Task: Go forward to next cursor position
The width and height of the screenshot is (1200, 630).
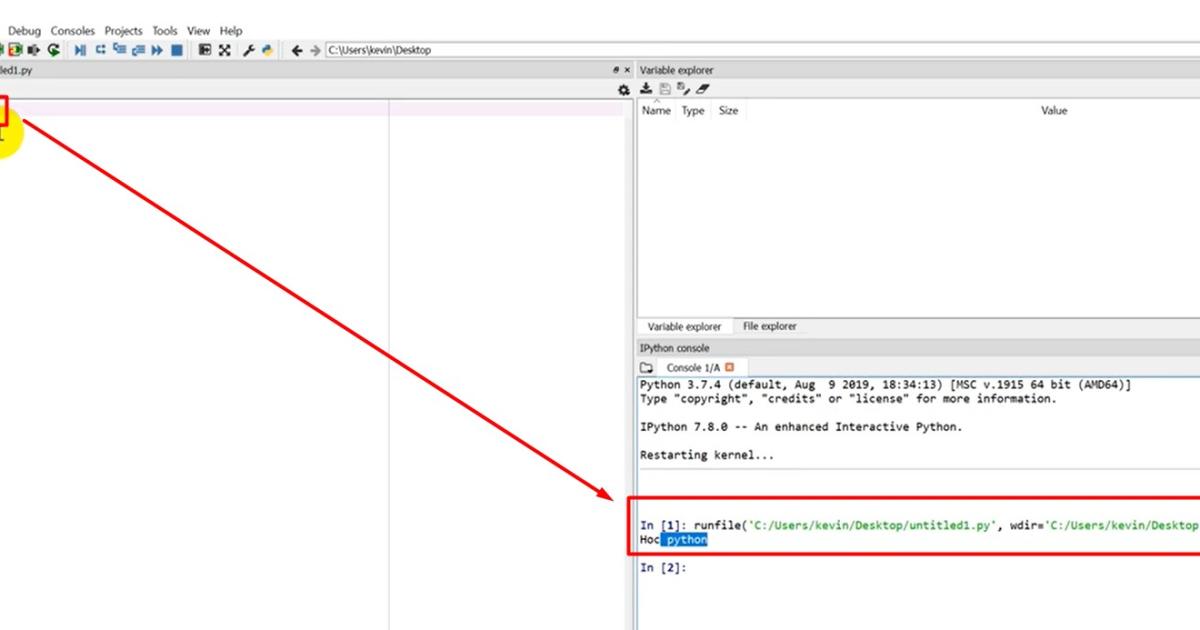Action: [315, 50]
